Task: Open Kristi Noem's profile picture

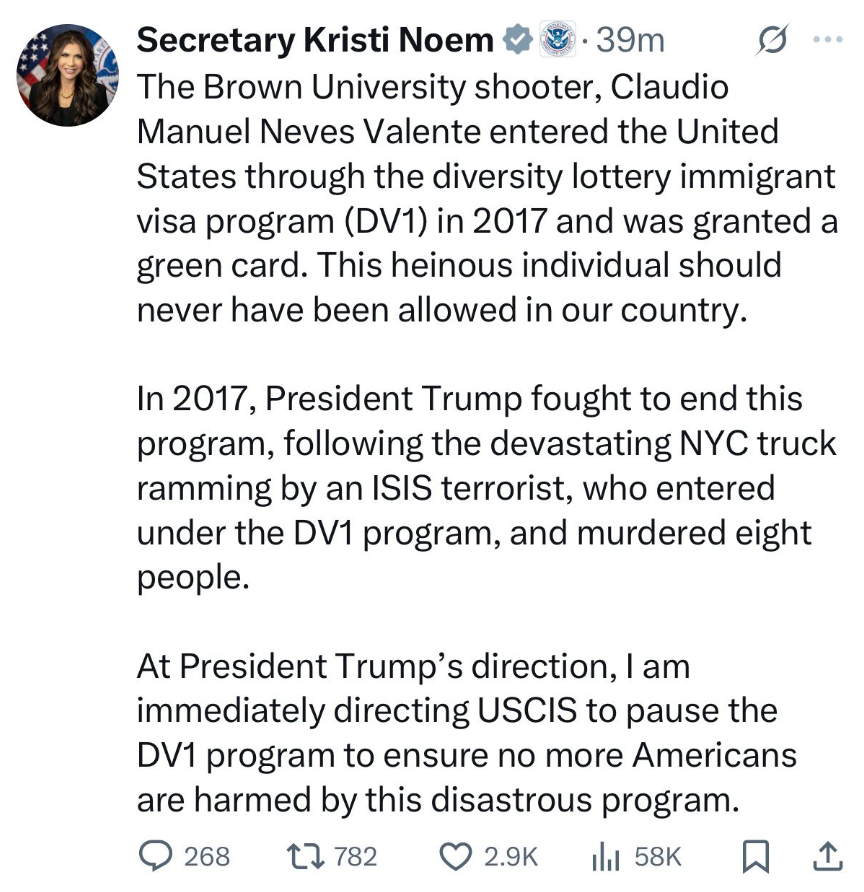Action: [68, 75]
